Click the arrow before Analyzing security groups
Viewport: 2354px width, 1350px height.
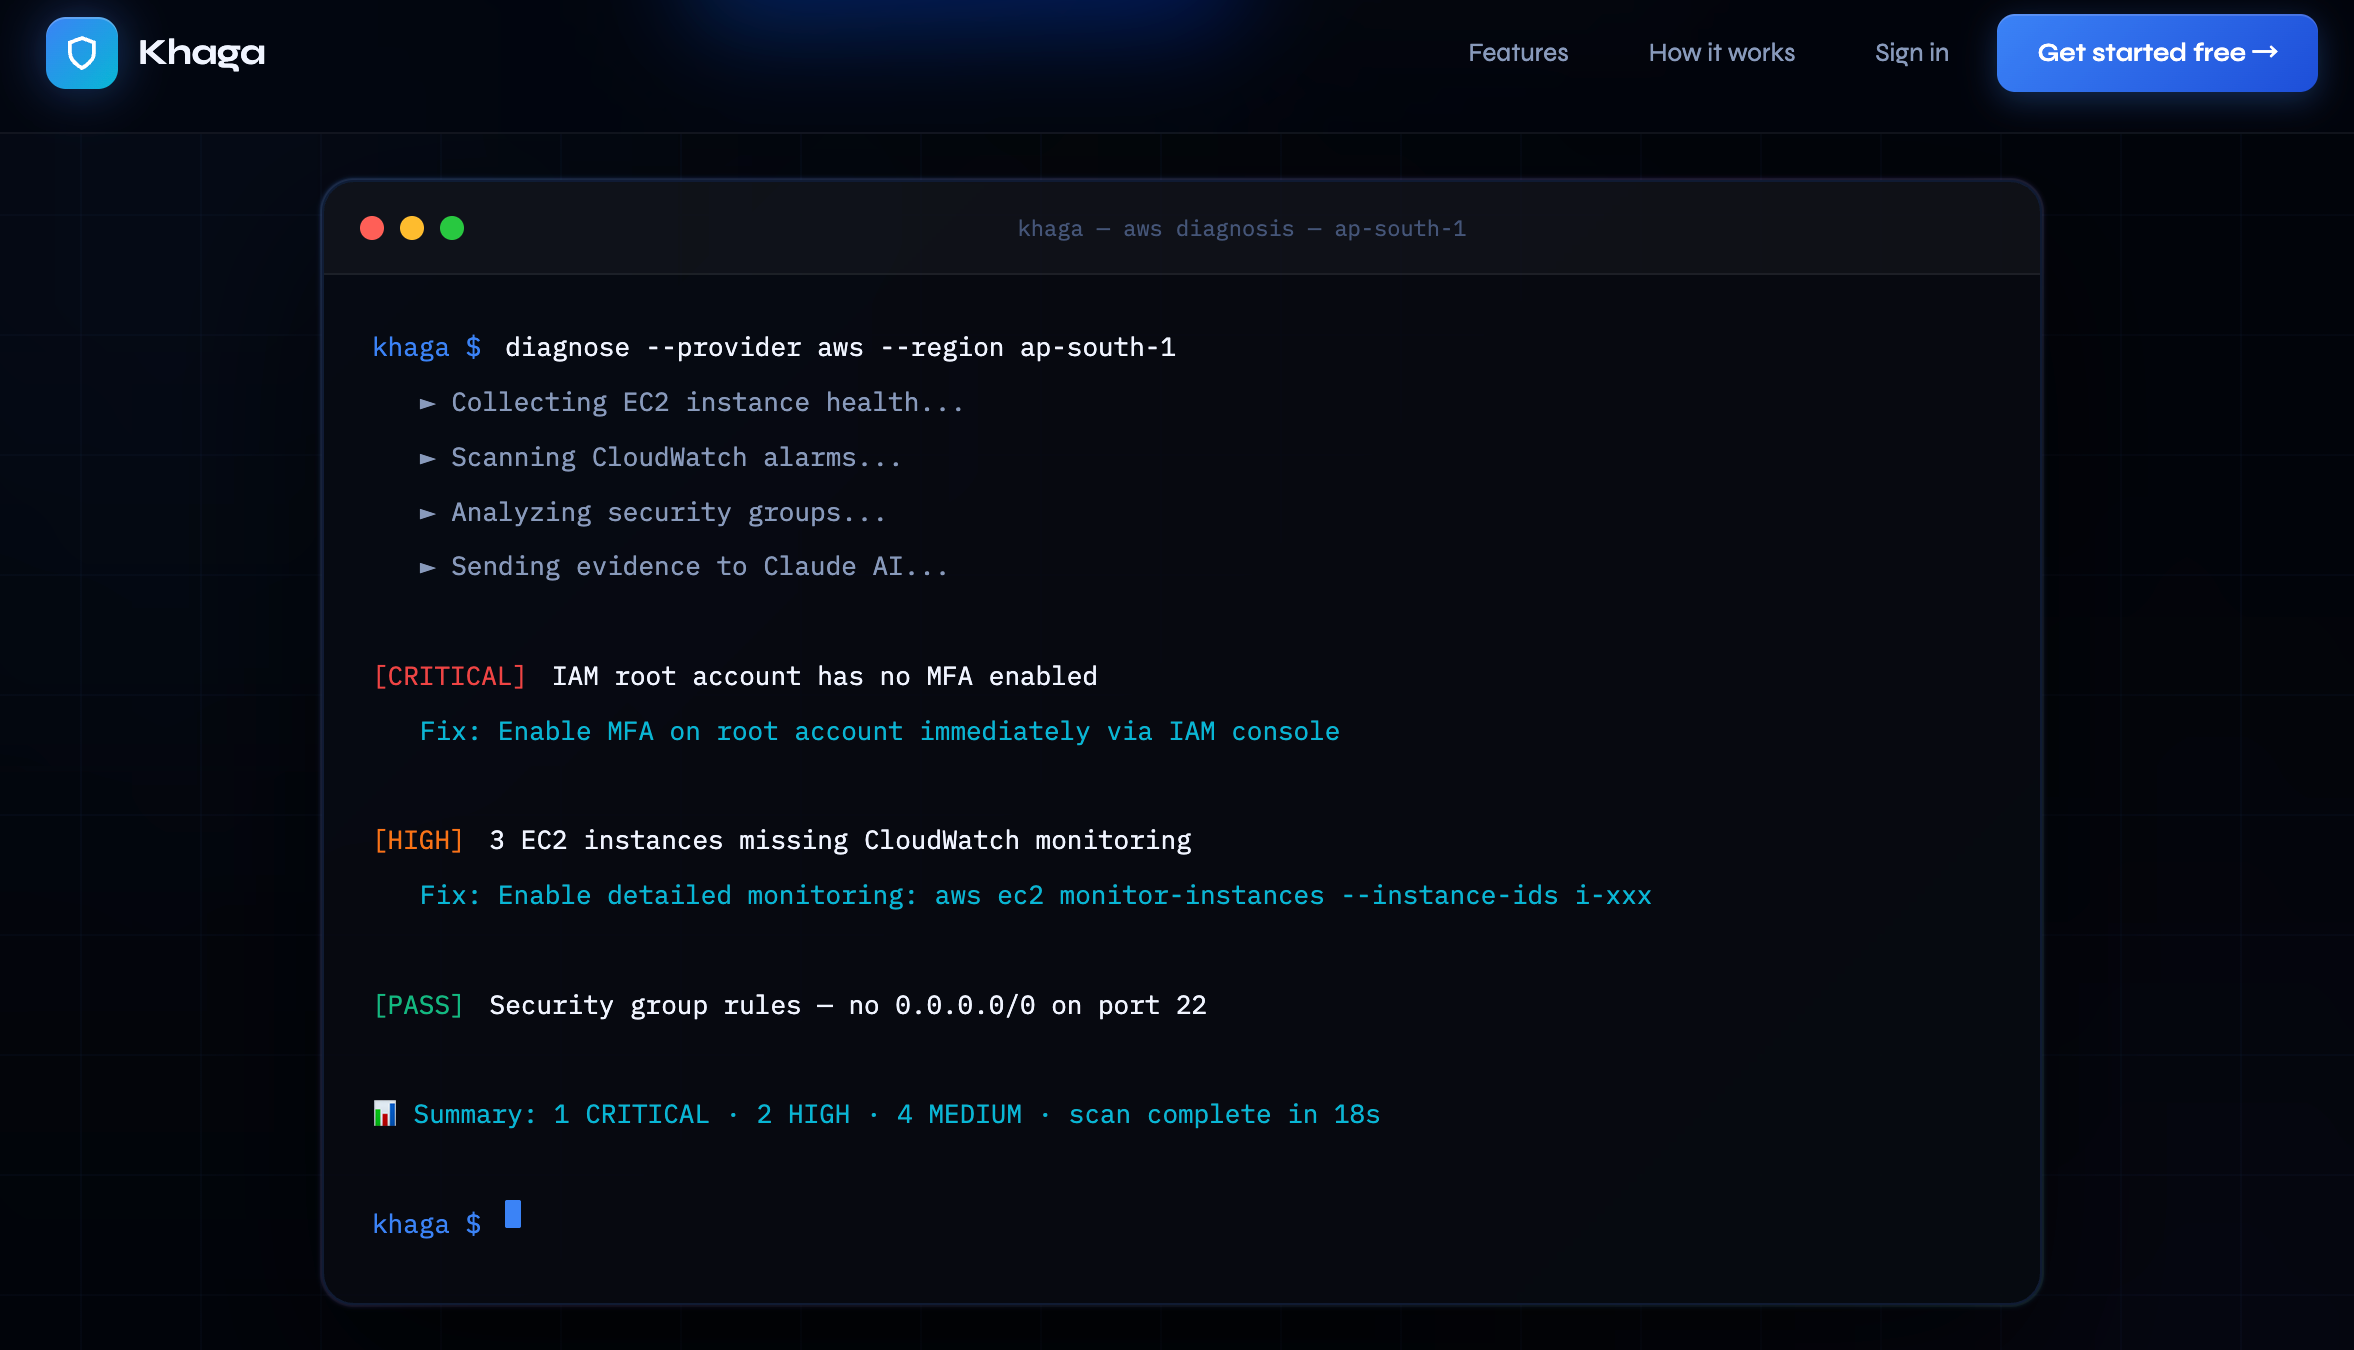tap(427, 513)
